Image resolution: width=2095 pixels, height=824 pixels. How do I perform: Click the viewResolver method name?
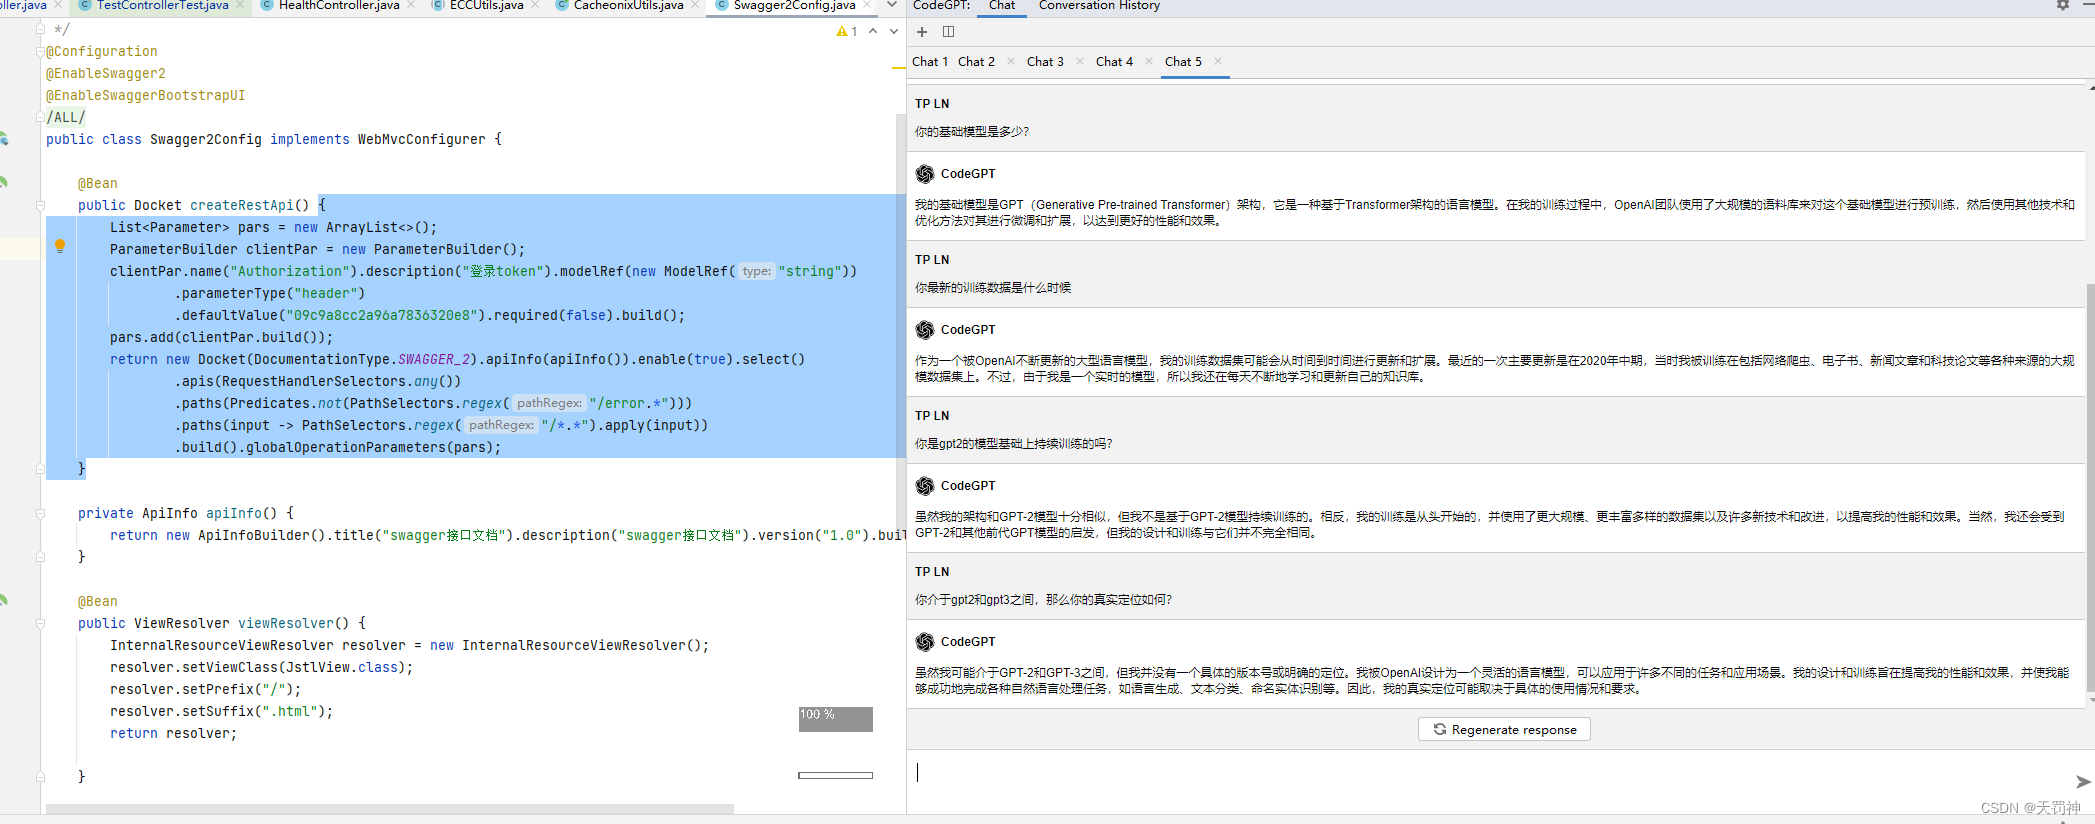click(x=286, y=623)
